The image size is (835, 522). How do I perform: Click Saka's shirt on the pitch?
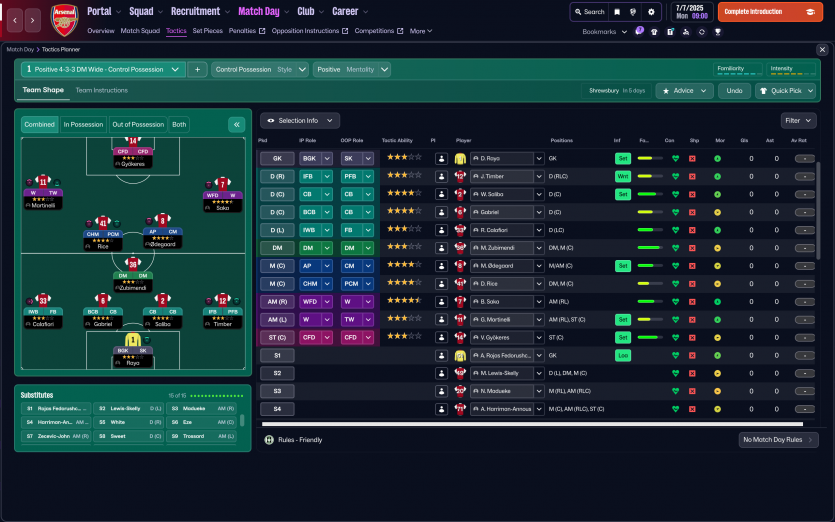coord(222,186)
